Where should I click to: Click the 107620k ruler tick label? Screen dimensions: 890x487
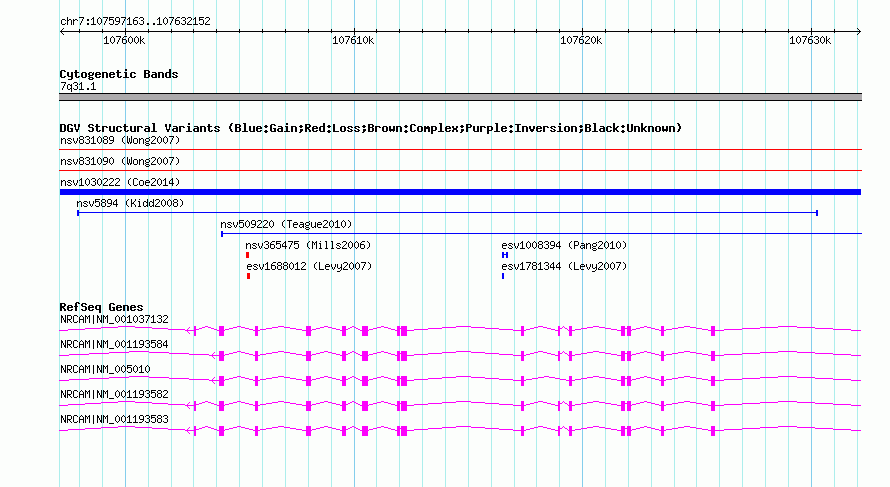[x=581, y=40]
